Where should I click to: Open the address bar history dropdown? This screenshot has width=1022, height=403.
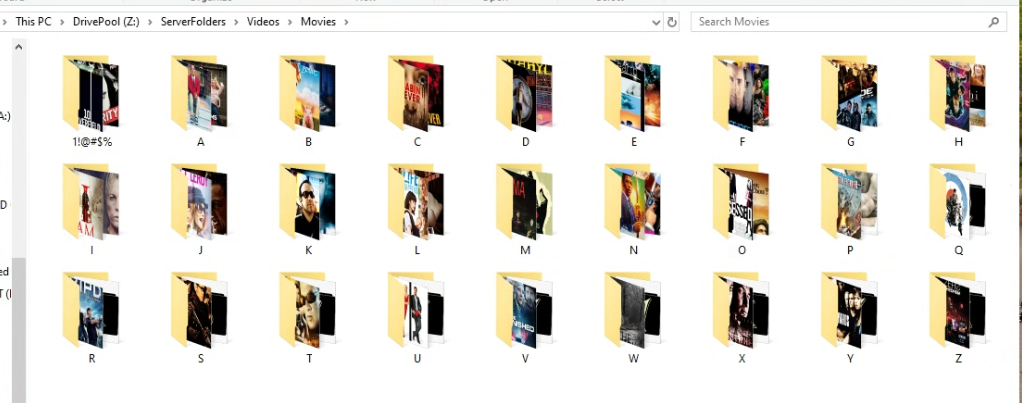[656, 22]
